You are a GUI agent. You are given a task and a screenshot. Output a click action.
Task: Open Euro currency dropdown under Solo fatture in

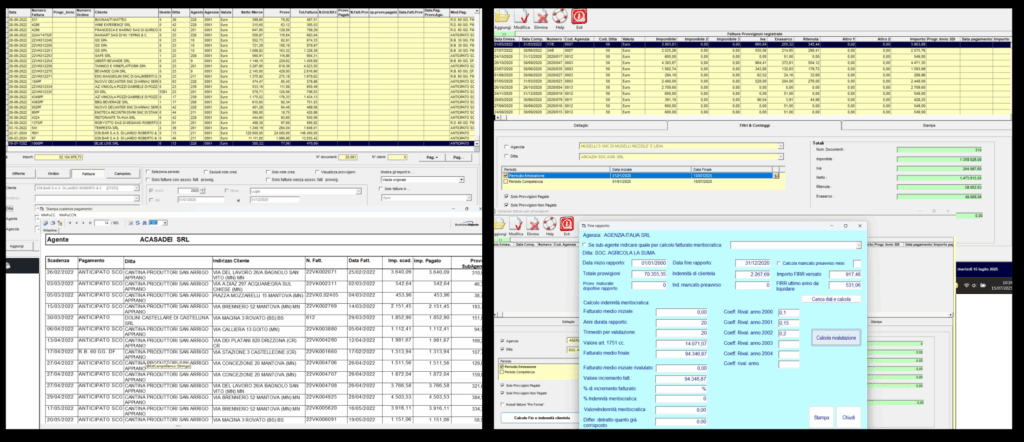[469, 198]
